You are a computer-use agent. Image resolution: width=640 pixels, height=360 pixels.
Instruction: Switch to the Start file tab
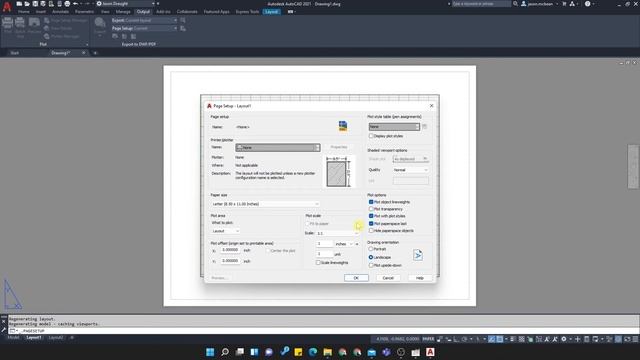pos(15,53)
